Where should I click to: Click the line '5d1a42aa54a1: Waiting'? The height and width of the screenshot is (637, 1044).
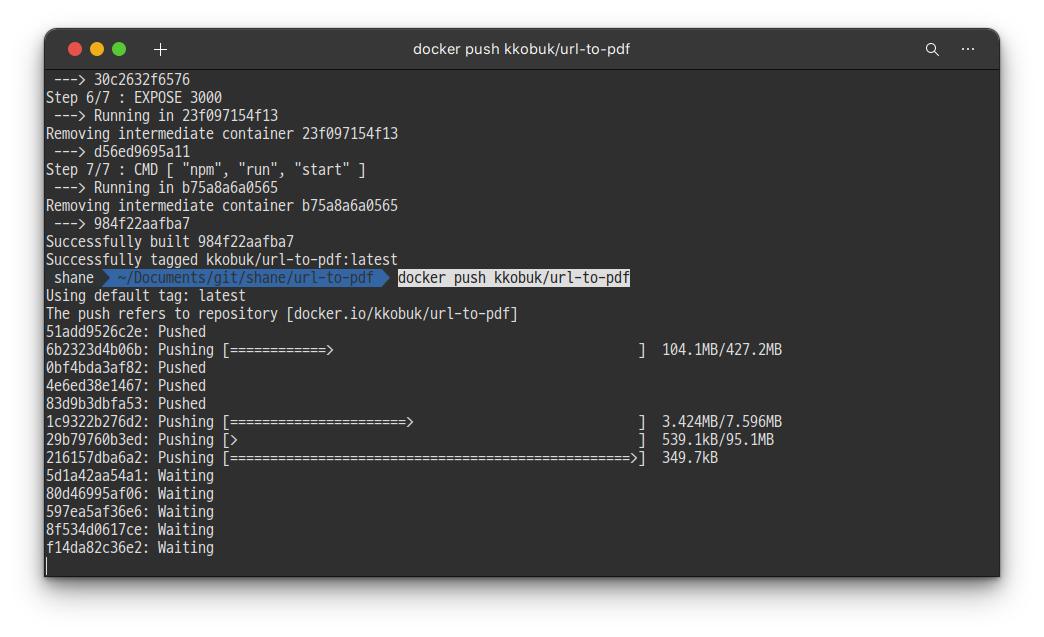point(130,475)
